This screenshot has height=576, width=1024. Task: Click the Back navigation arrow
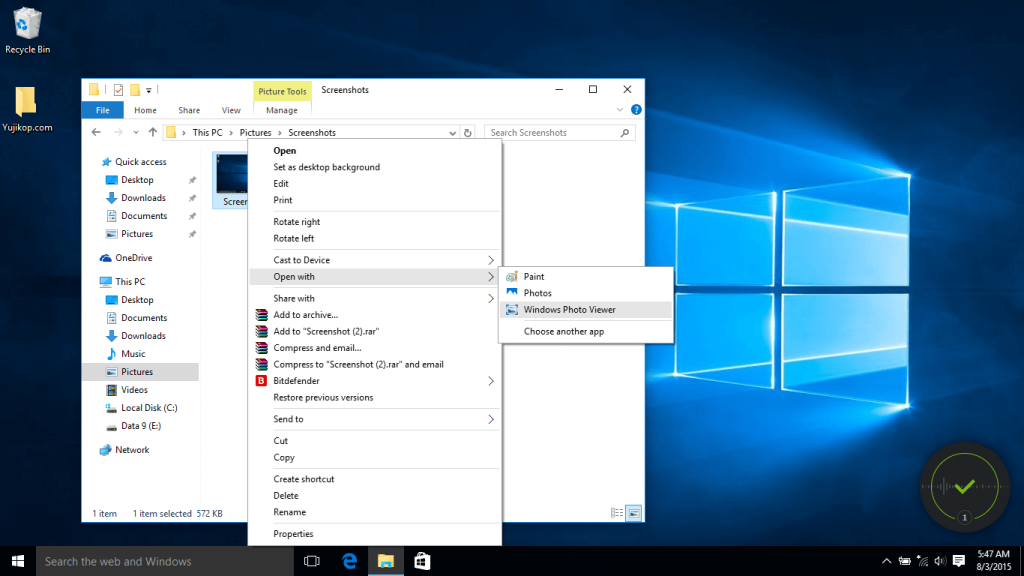[x=96, y=133]
